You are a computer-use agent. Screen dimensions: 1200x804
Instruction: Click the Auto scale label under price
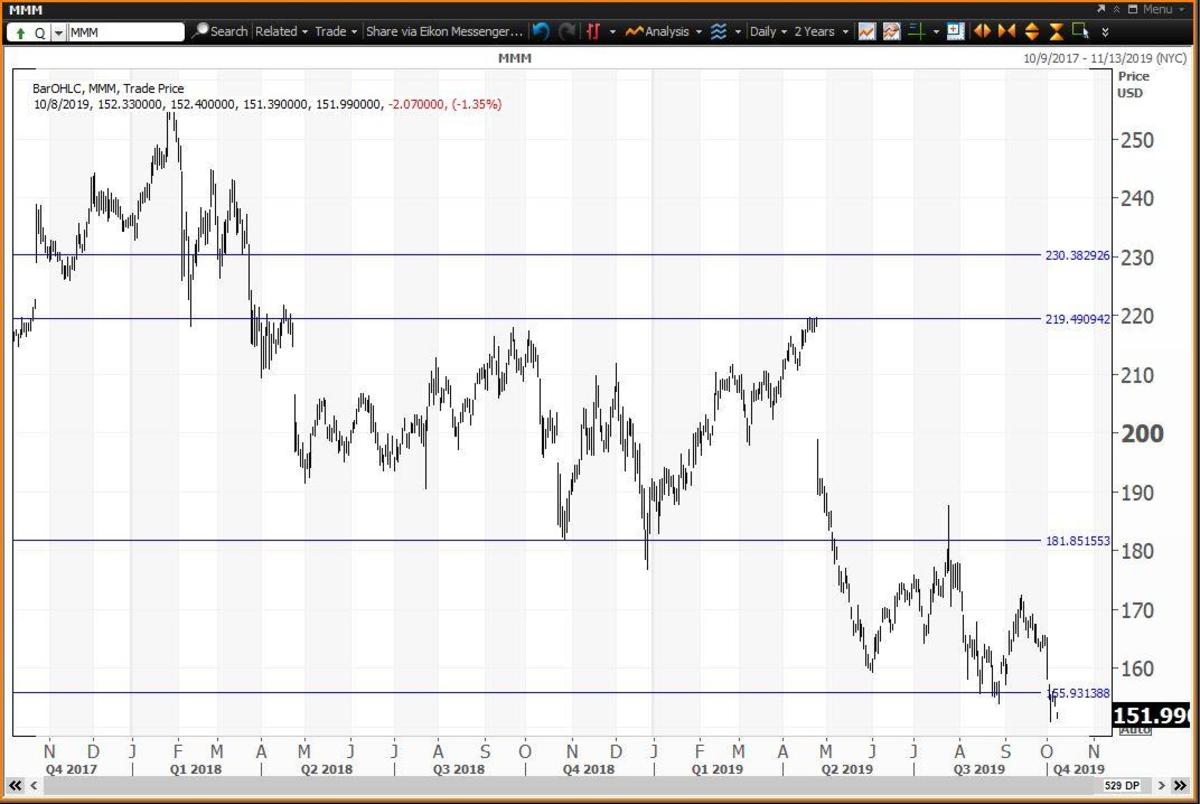pyautogui.click(x=1135, y=730)
